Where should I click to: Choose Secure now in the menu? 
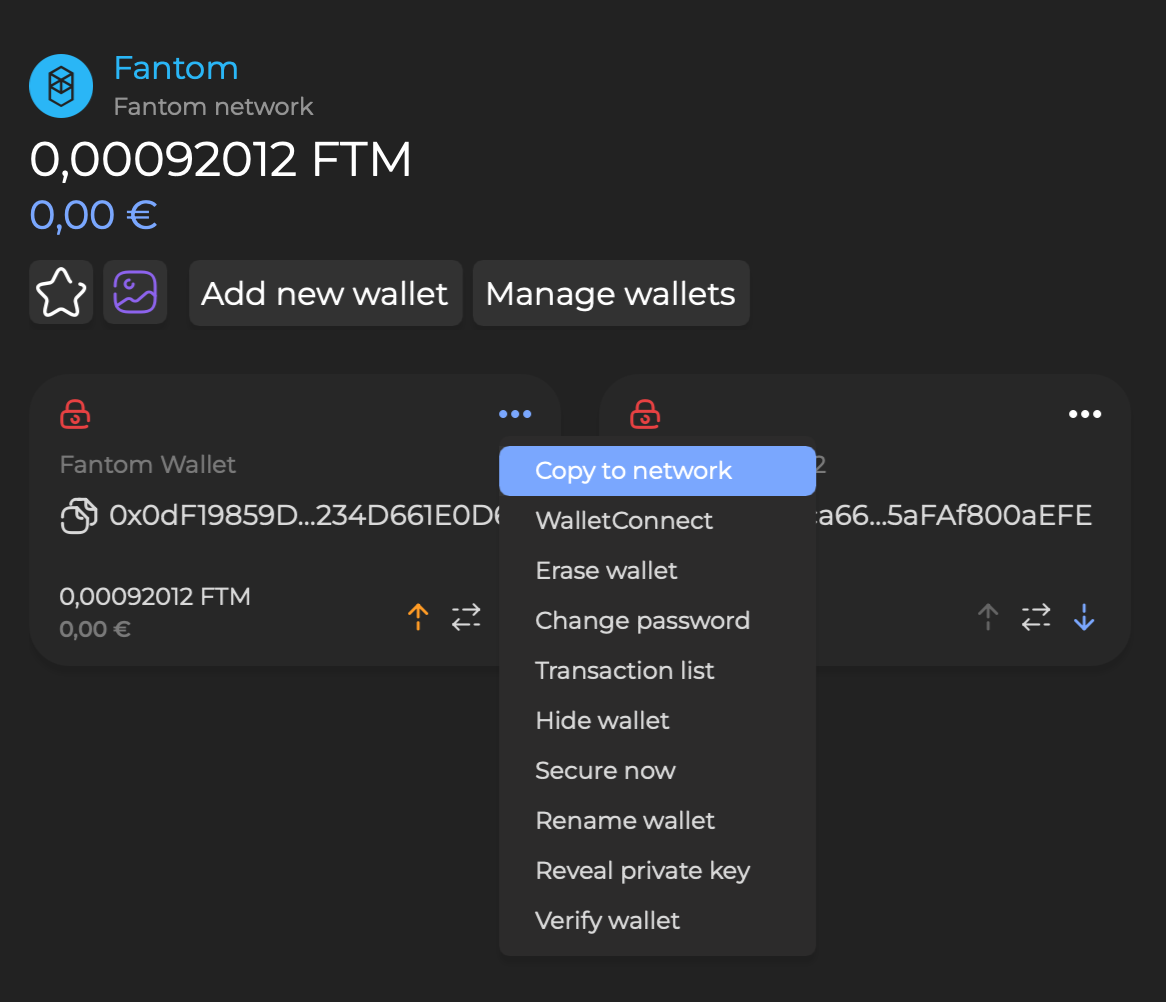click(x=657, y=771)
